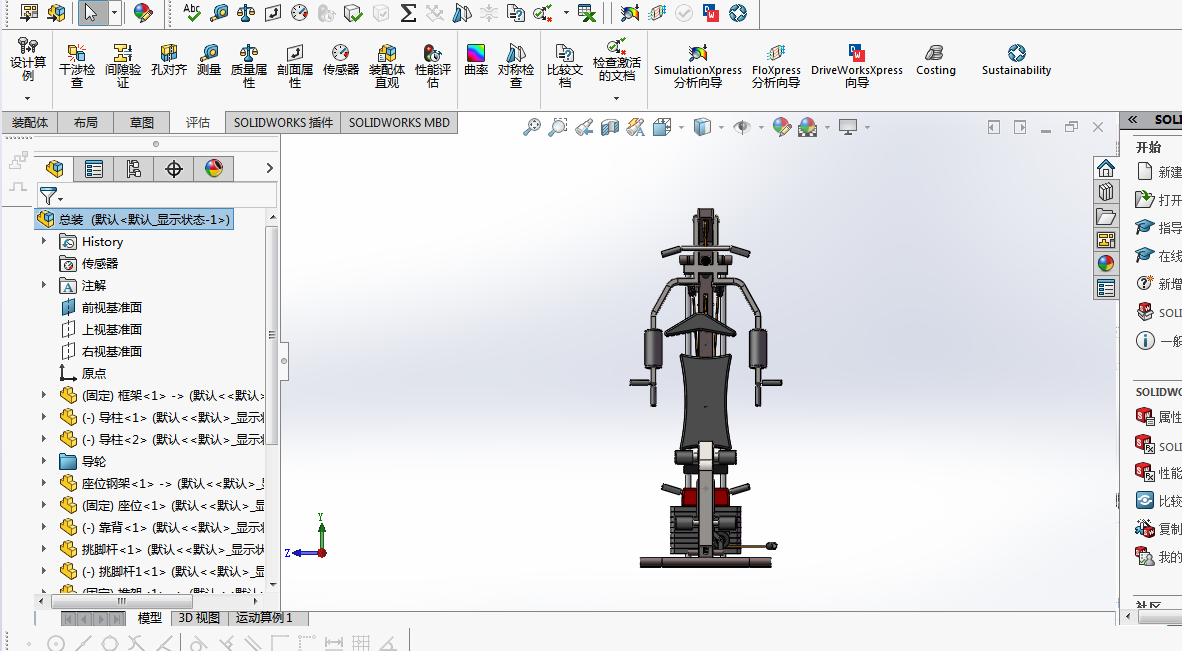Open the DimXpertManager crosshair tab
1182x651 pixels.
click(x=174, y=169)
